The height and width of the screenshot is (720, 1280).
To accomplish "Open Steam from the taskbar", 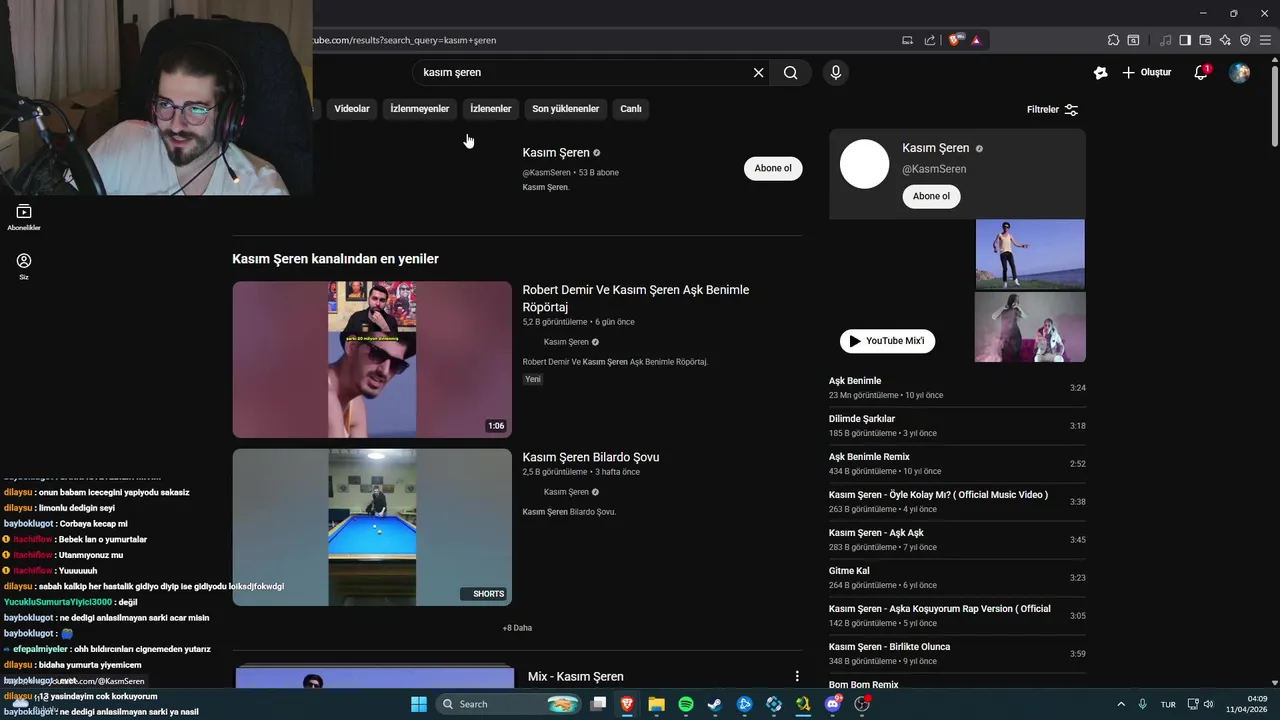I will click(x=715, y=704).
